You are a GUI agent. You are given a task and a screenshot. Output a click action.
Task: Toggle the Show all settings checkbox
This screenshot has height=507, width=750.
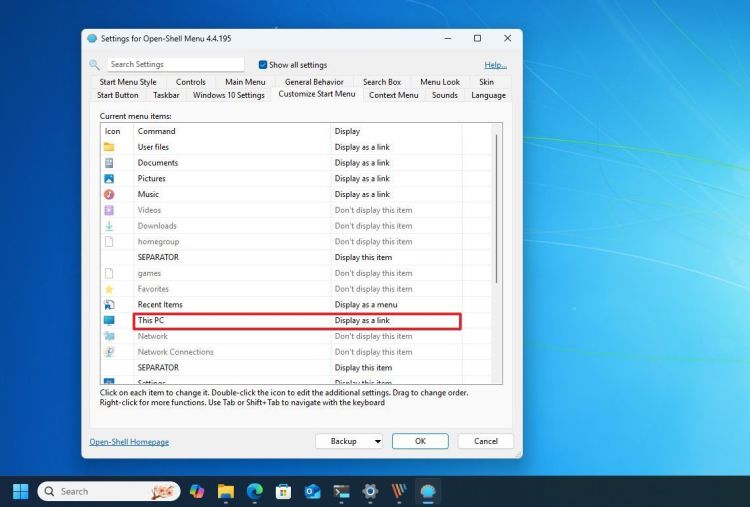point(263,65)
